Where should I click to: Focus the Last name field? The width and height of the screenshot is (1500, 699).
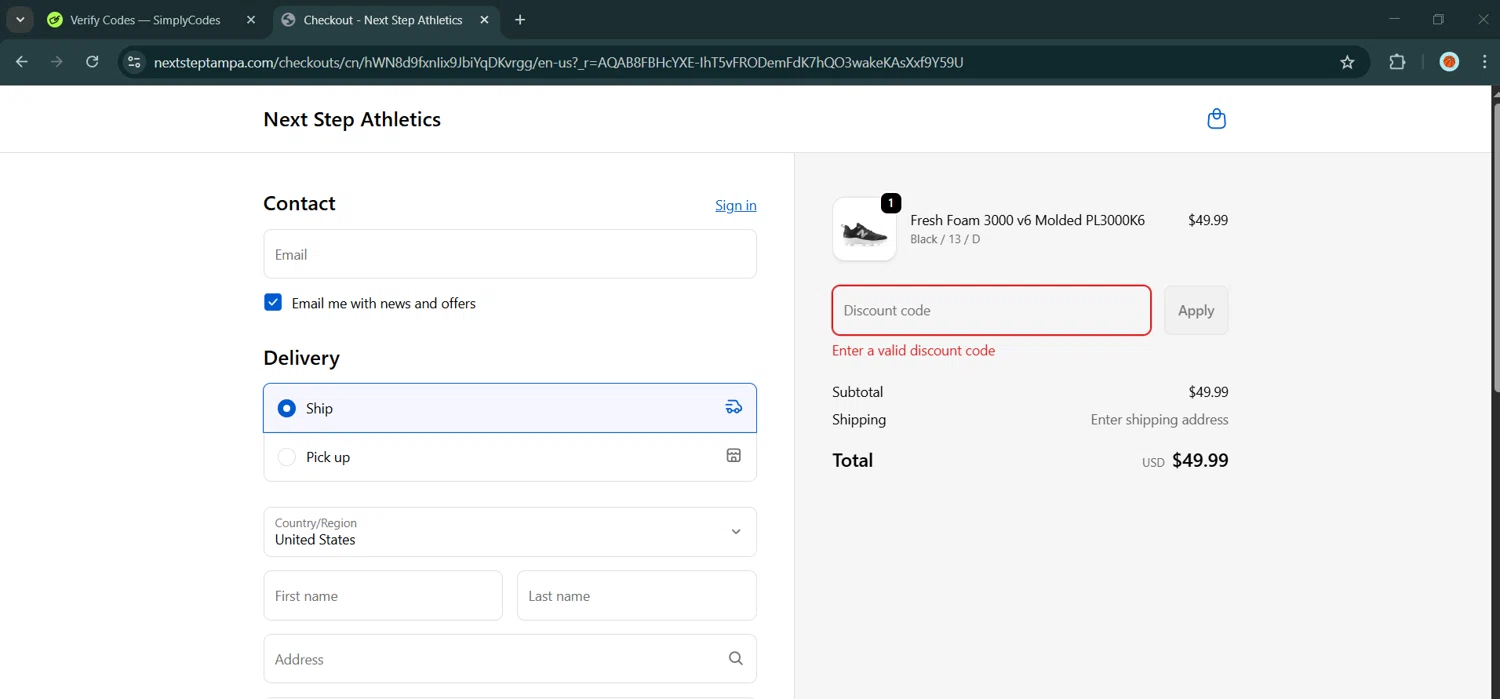coord(637,596)
